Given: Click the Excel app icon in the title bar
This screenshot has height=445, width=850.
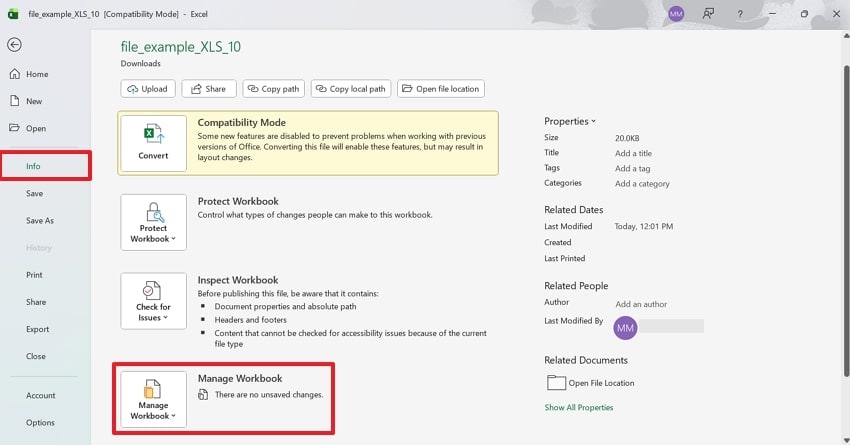Looking at the screenshot, I should pos(13,14).
